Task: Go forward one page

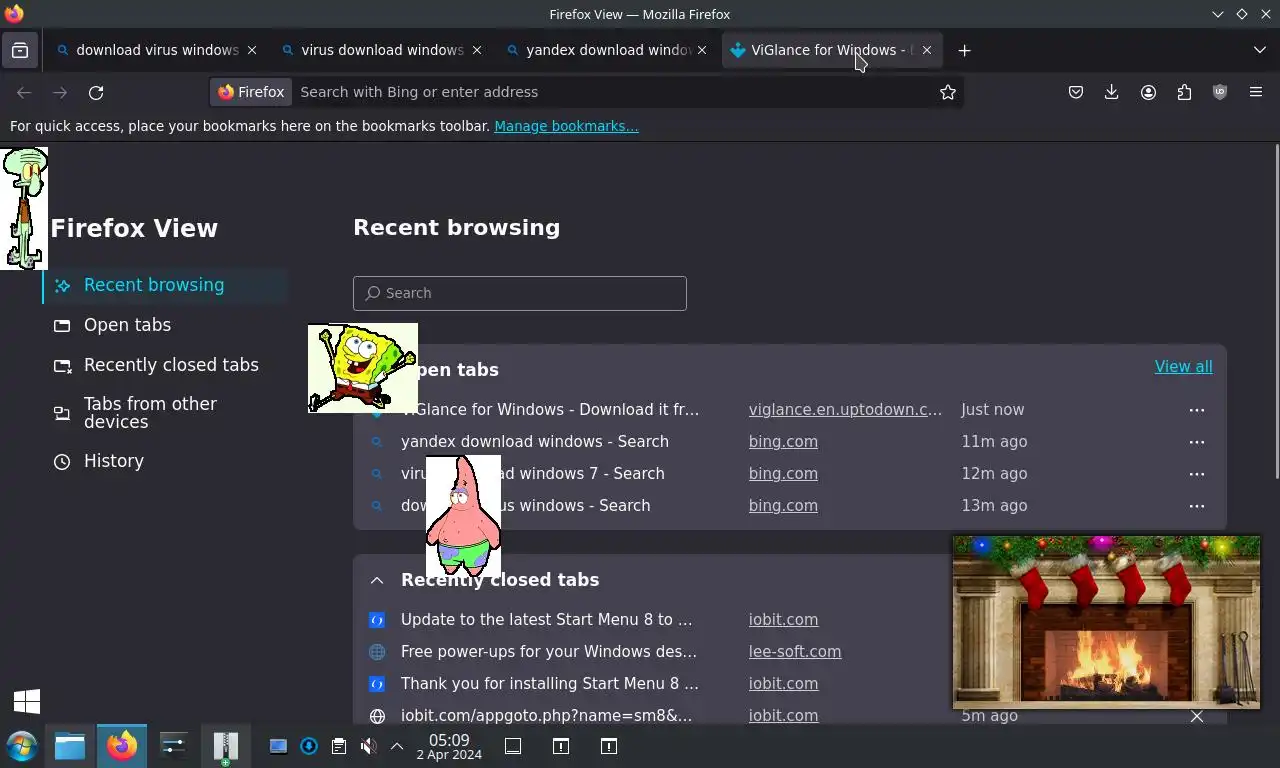Action: pyautogui.click(x=60, y=92)
